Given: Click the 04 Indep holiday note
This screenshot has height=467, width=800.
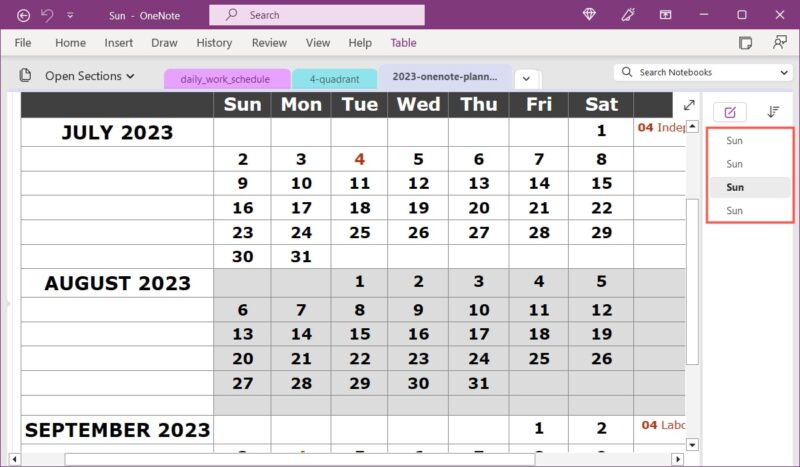Looking at the screenshot, I should coord(661,128).
